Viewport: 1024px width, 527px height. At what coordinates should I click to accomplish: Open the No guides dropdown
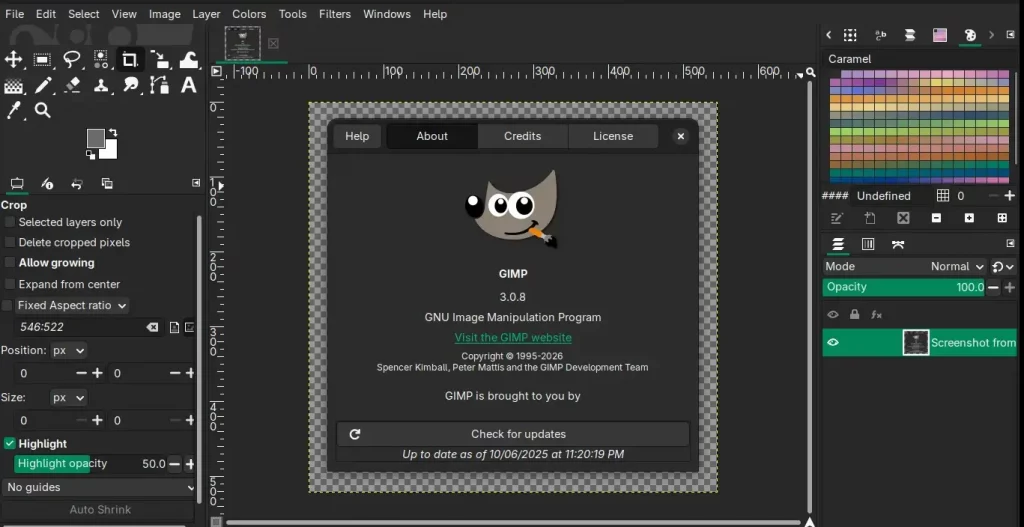pyautogui.click(x=99, y=487)
